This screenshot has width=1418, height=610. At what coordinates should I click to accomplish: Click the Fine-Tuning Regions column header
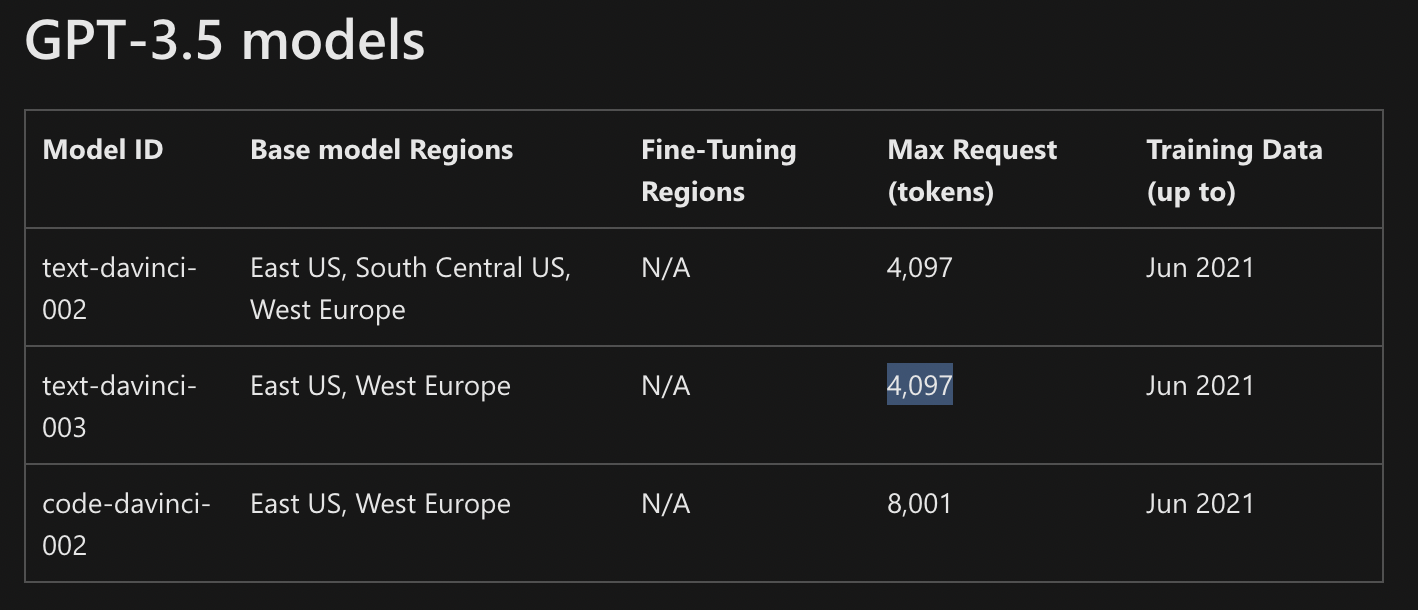coord(718,170)
